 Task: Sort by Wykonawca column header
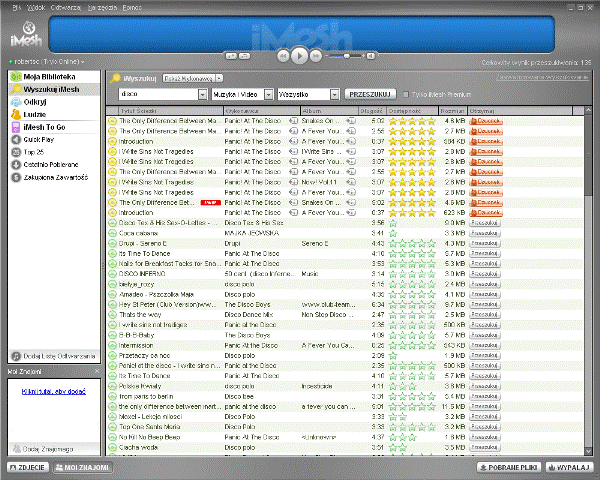pos(262,111)
